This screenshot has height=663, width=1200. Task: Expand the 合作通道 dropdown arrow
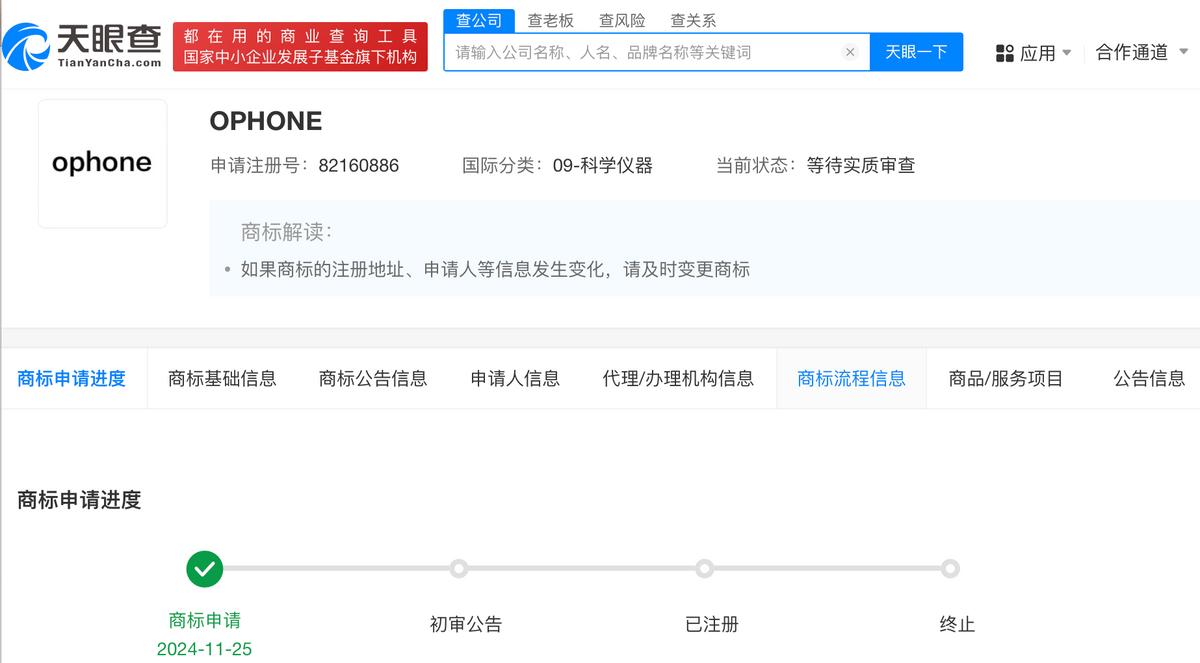coord(1184,53)
